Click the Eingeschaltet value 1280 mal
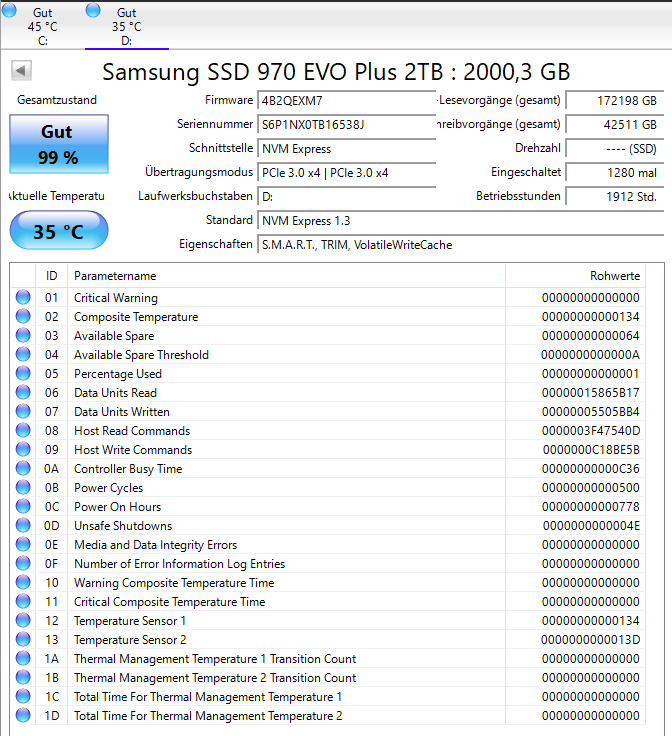672x736 pixels. (615, 172)
